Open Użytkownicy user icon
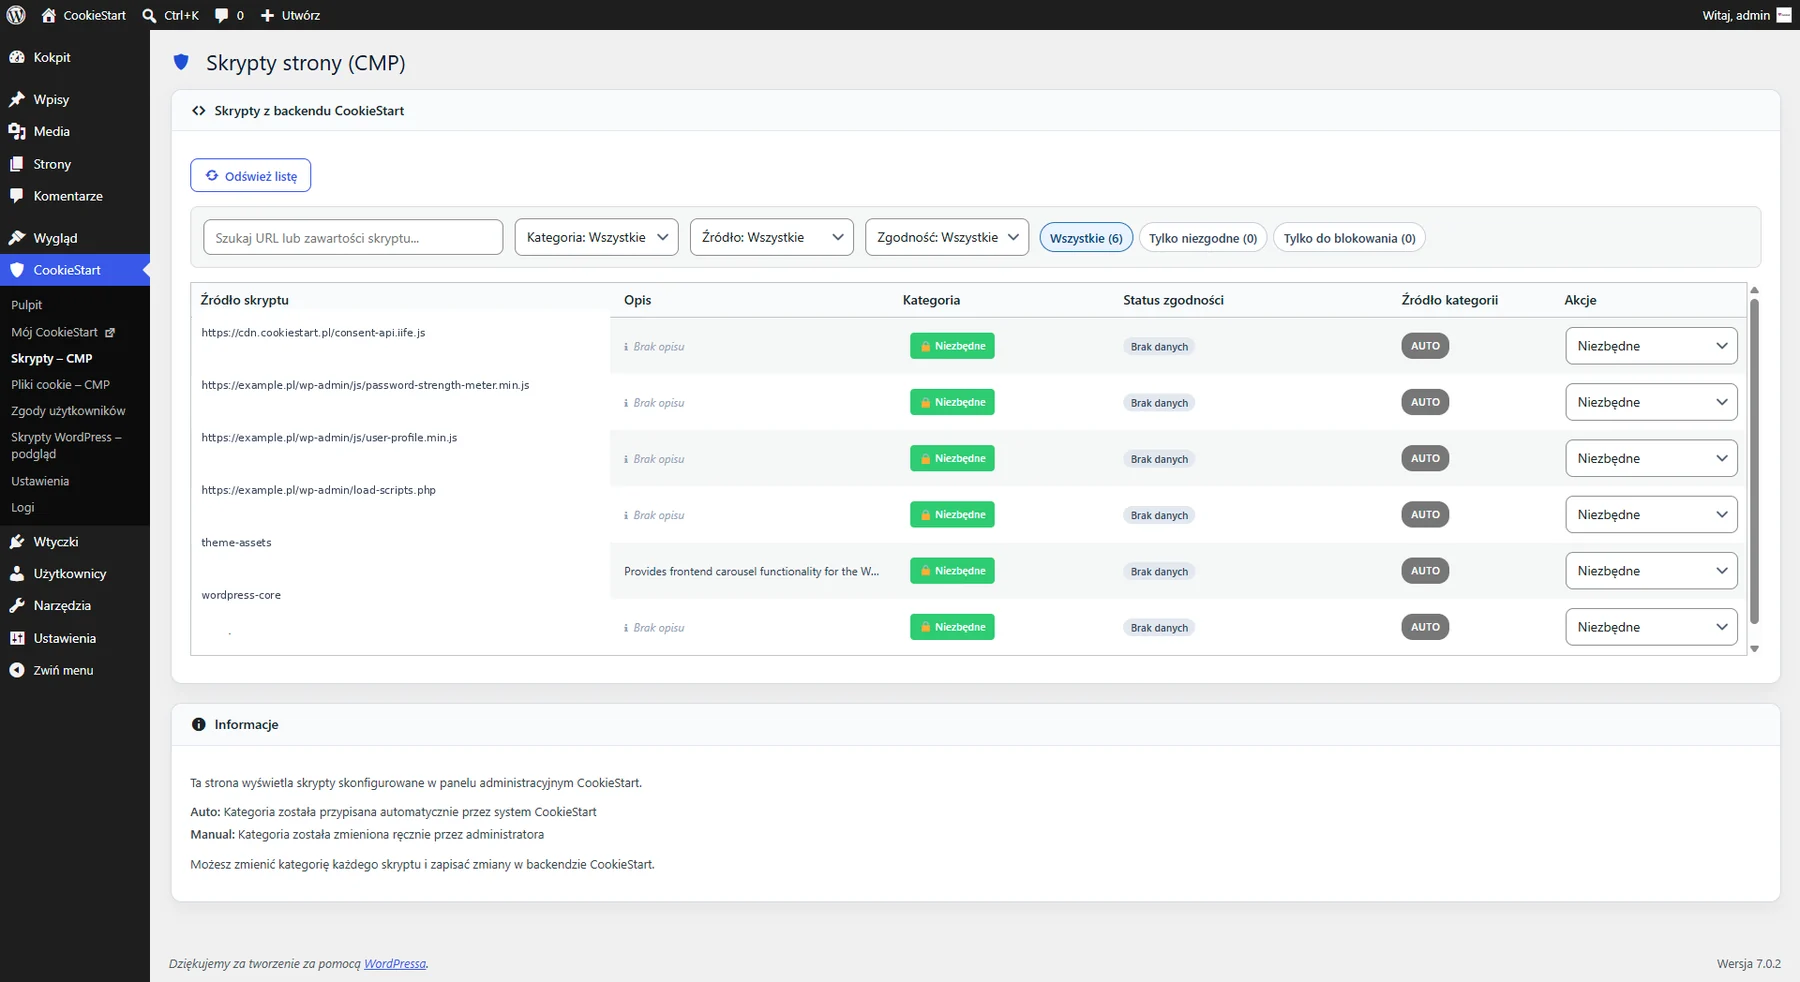Image resolution: width=1800 pixels, height=982 pixels. pos(17,573)
